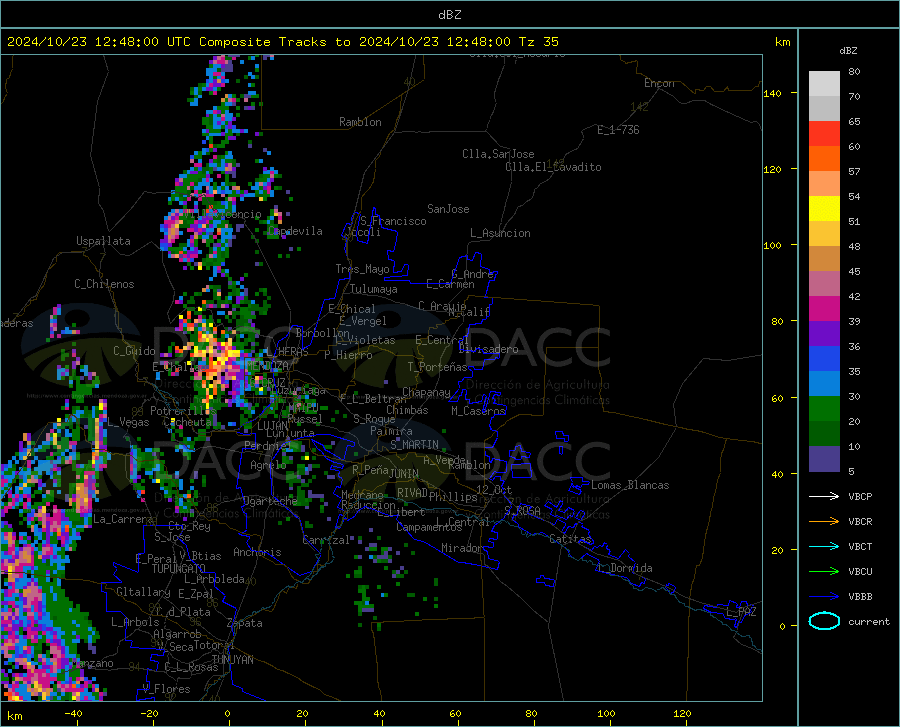Click the La_Carrera place label
Screen dimensions: 900x727
point(123,519)
